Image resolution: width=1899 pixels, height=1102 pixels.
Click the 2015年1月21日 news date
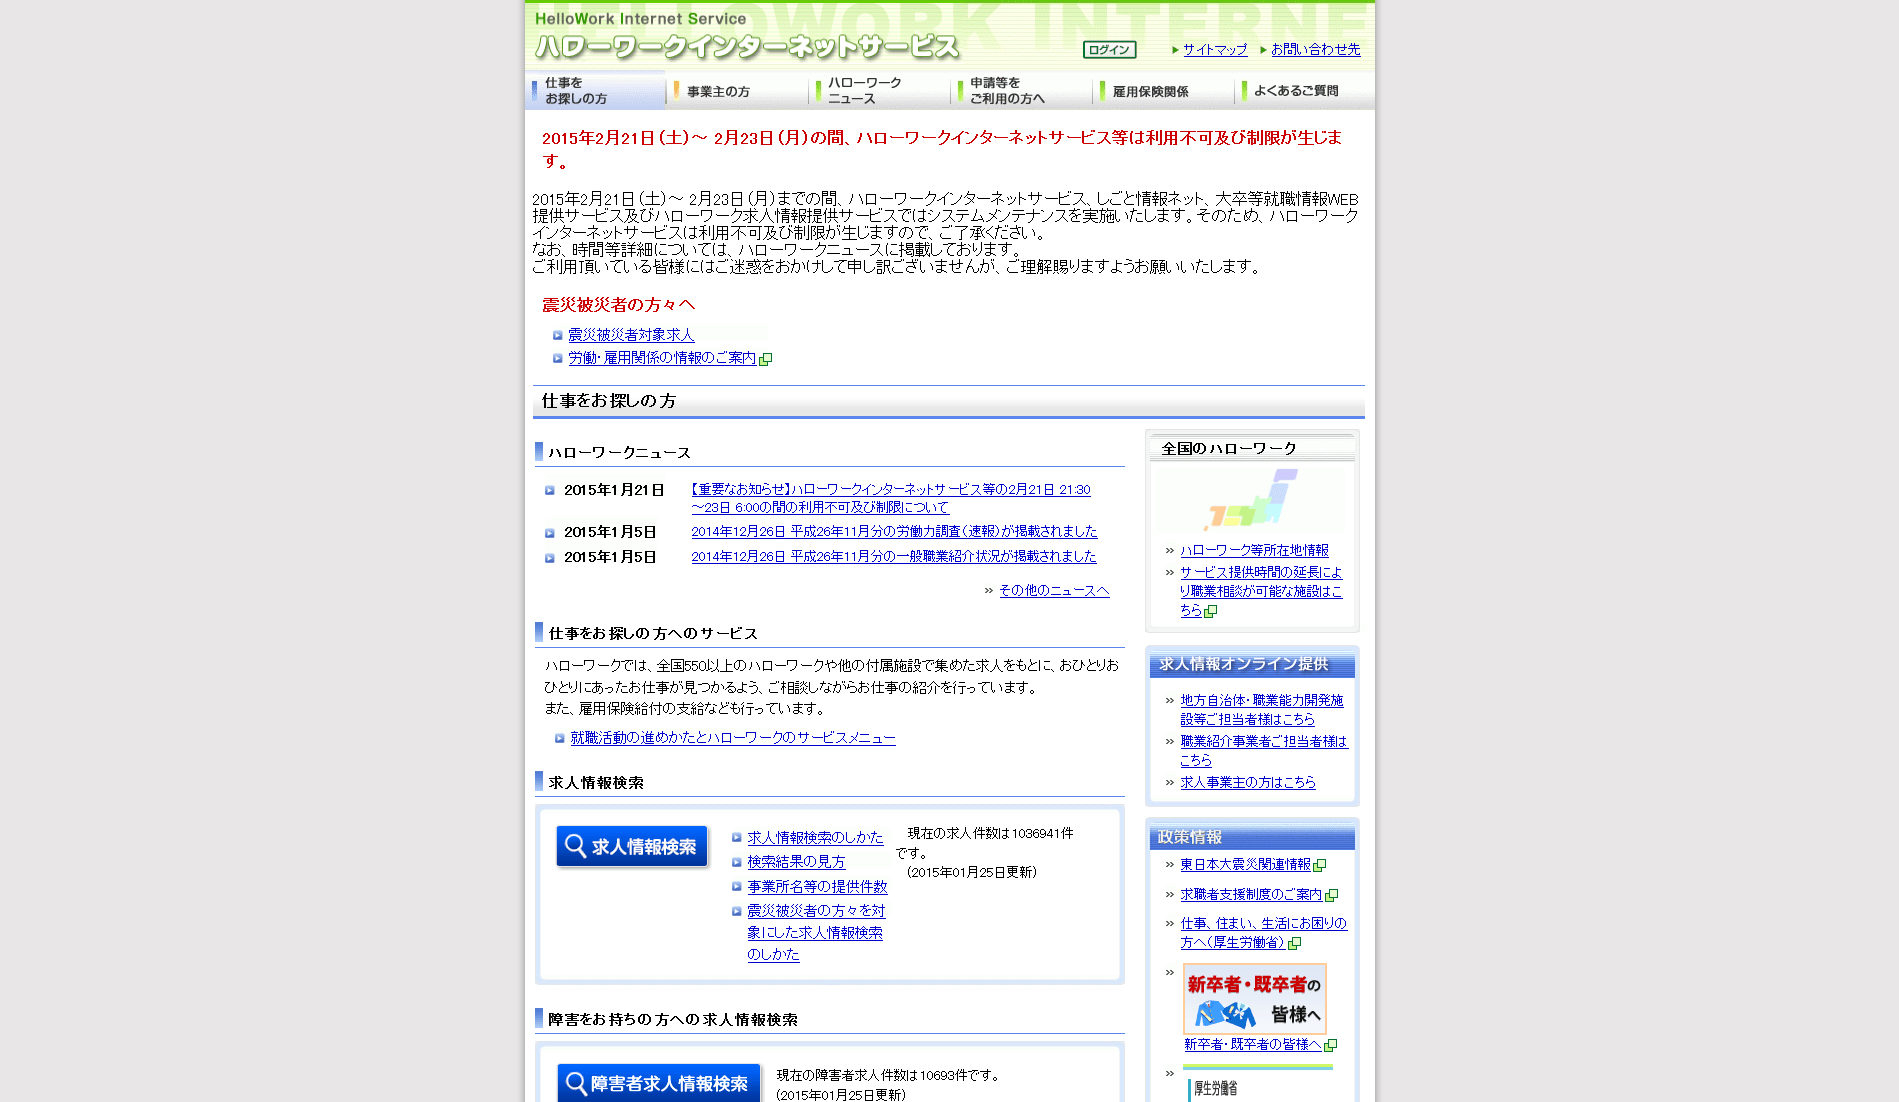(614, 490)
